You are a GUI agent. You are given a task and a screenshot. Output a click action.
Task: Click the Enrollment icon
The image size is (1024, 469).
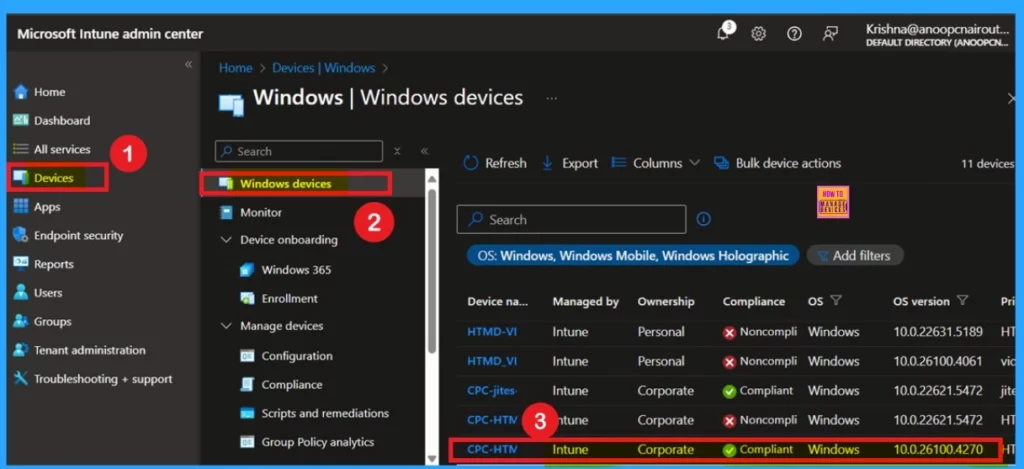pyautogui.click(x=247, y=299)
